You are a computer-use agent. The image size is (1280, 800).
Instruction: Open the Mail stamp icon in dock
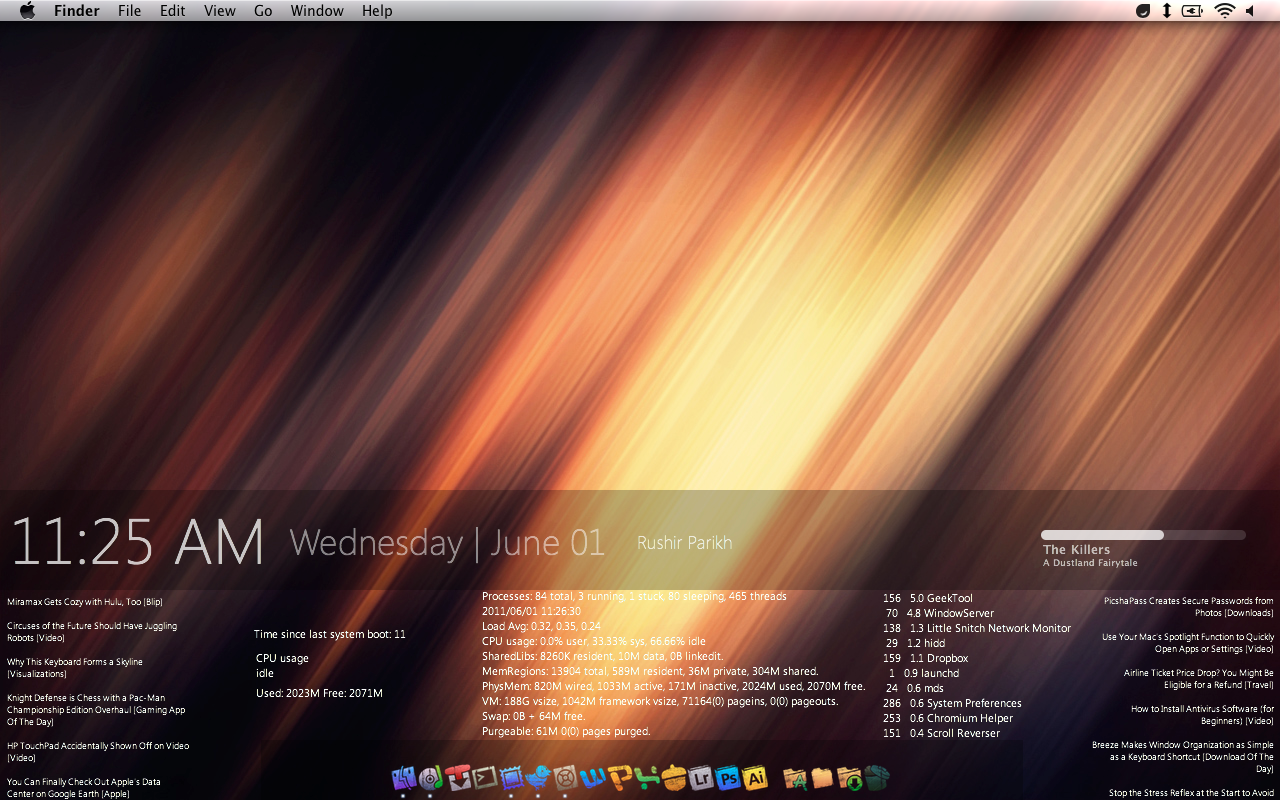512,777
